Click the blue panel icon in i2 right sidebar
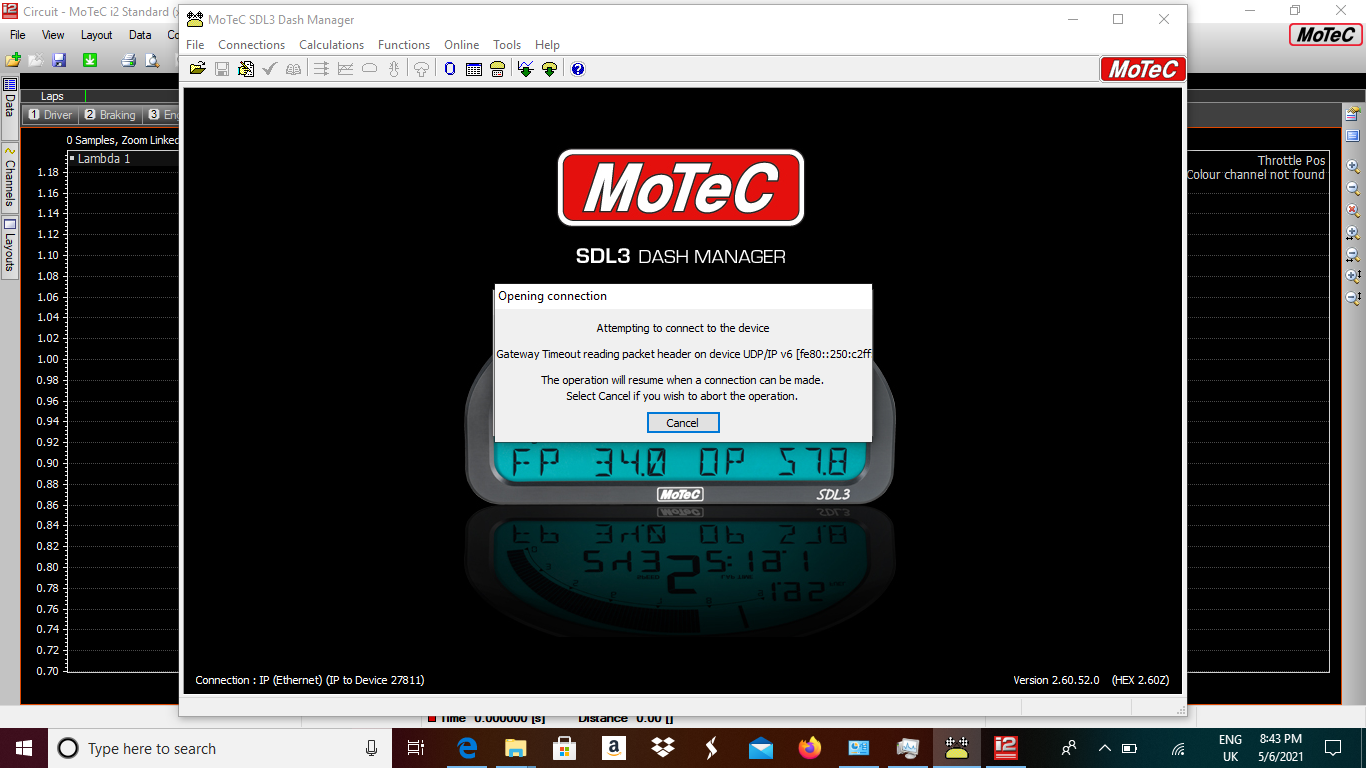 pos(1353,136)
